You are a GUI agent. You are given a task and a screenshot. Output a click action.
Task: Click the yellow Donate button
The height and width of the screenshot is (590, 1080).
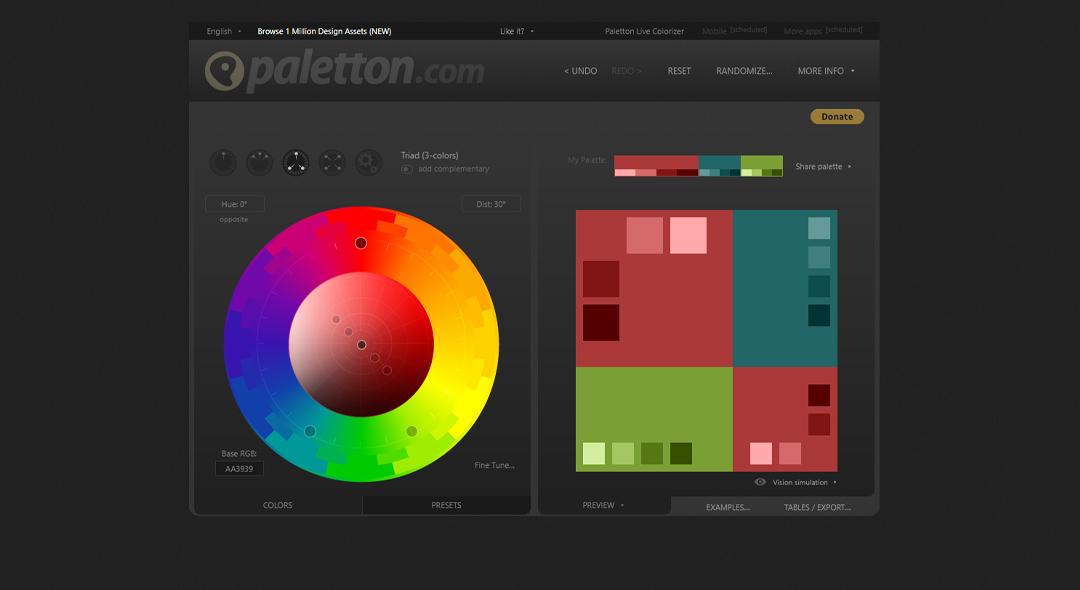(837, 116)
